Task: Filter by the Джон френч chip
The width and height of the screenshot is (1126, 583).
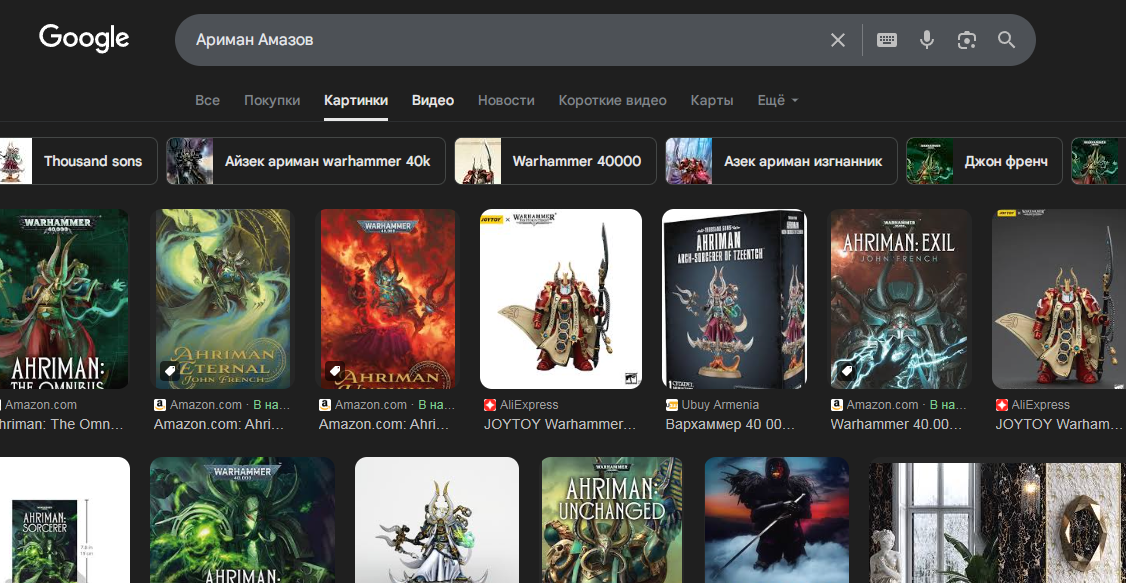Action: tap(984, 161)
